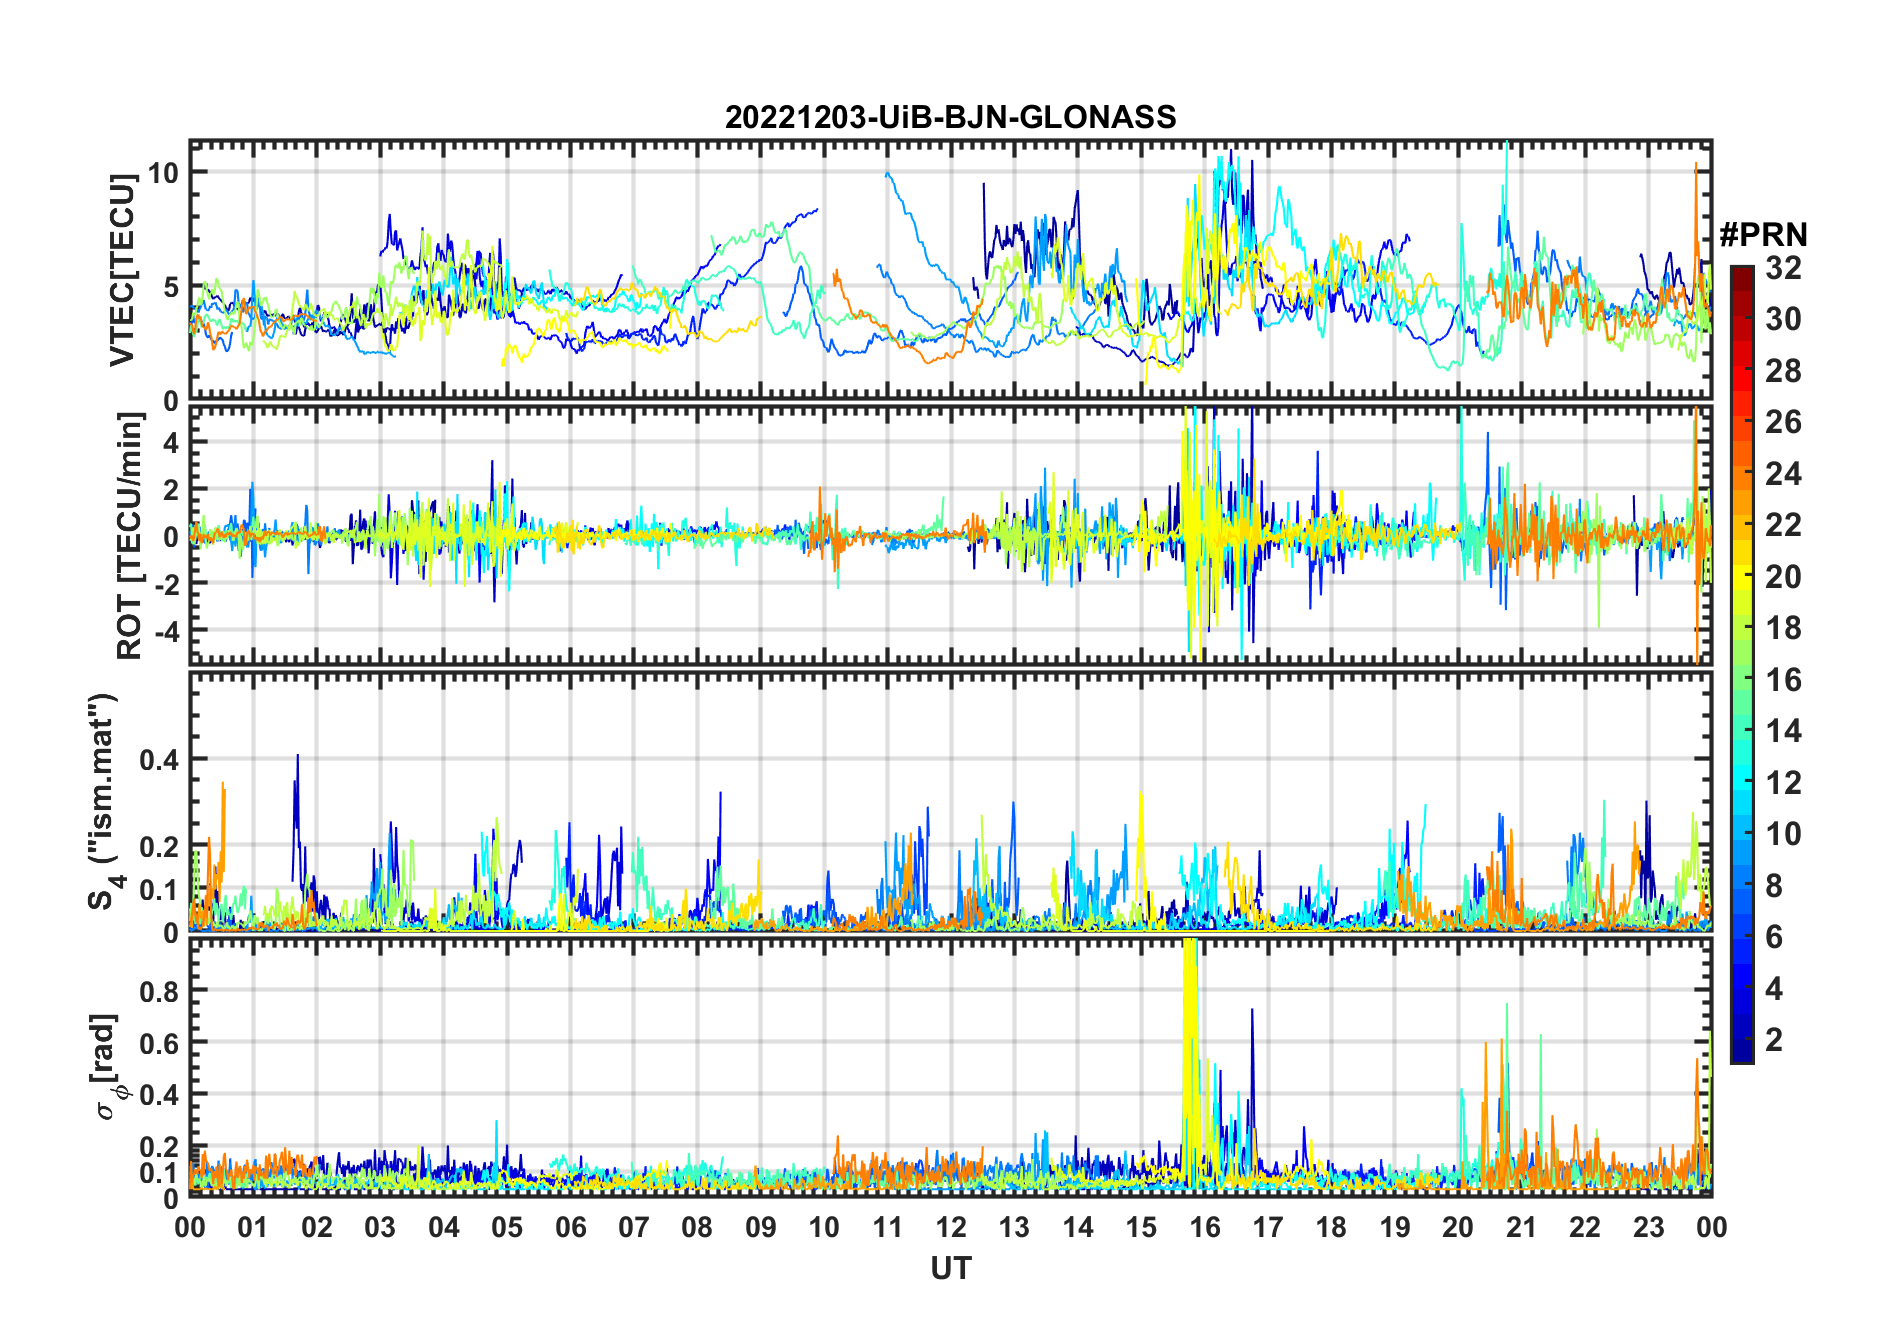Screen dimensions: 1902x1330
Task: Select the UT x-axis label
Action: (950, 1268)
